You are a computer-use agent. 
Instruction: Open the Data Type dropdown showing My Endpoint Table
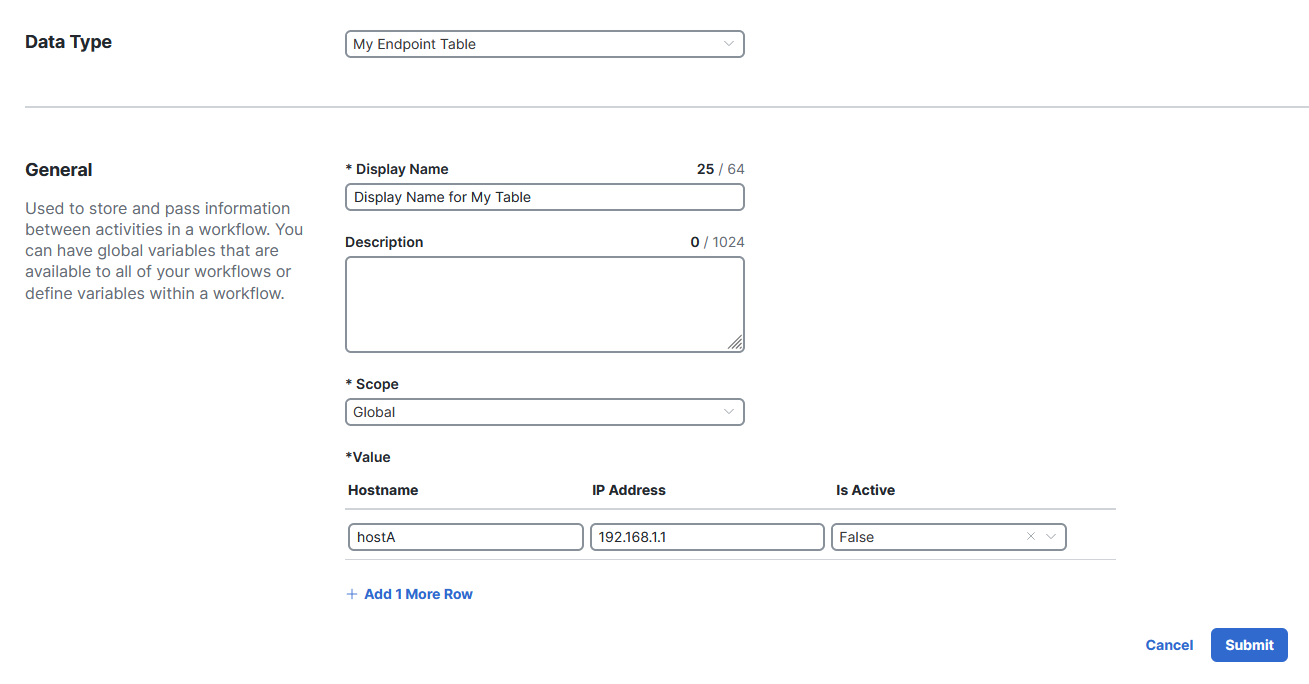click(544, 44)
